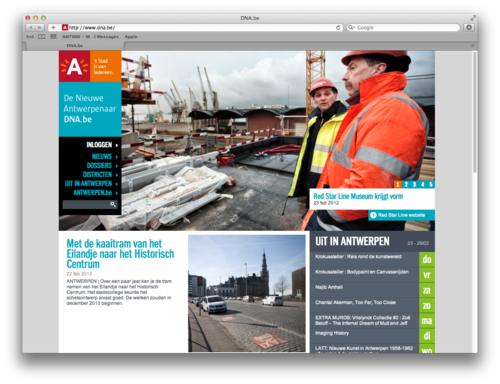Open the kaaitram article headline

coord(120,254)
